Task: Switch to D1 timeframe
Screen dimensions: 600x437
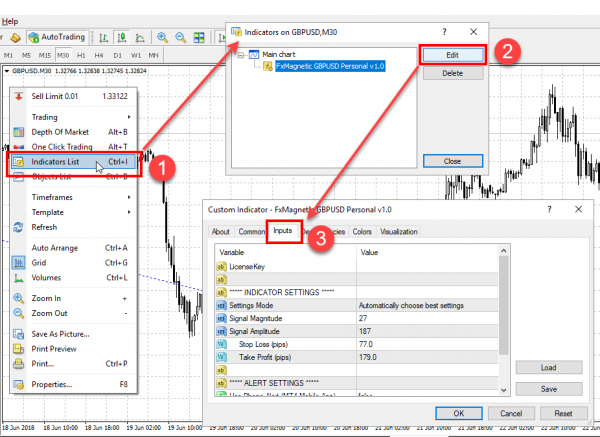Action: click(x=117, y=55)
